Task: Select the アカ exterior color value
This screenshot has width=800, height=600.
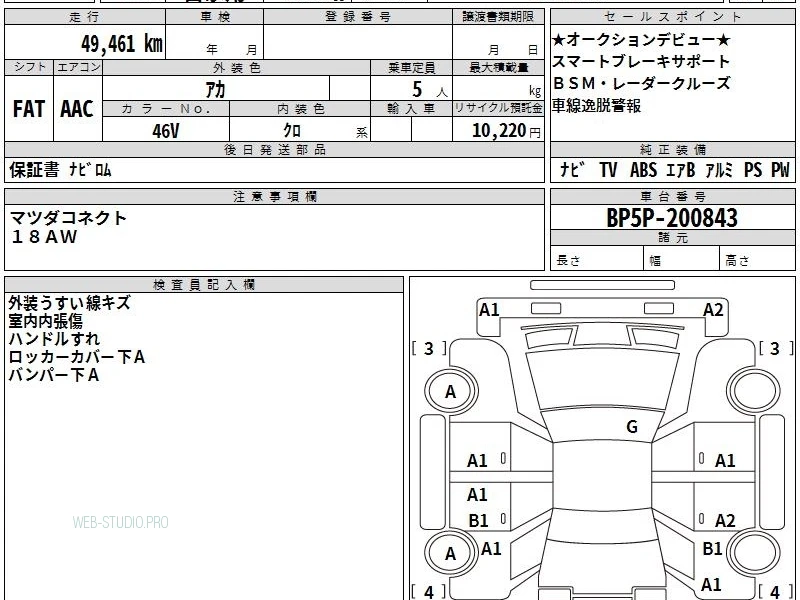Action: [x=215, y=89]
